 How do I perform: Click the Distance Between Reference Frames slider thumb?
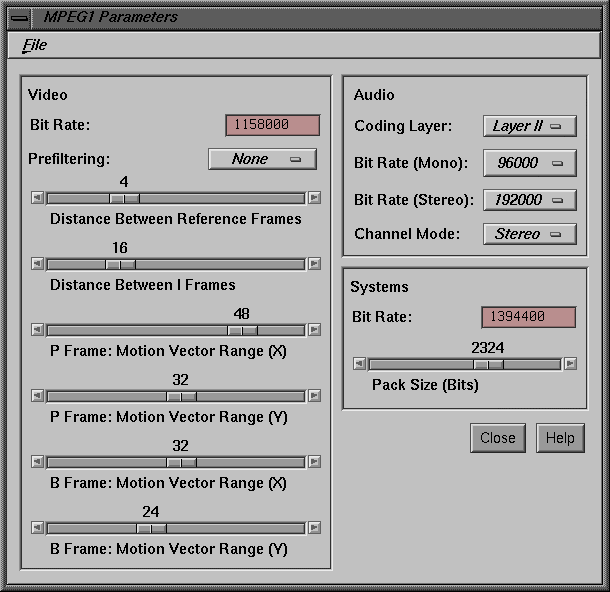click(x=124, y=198)
